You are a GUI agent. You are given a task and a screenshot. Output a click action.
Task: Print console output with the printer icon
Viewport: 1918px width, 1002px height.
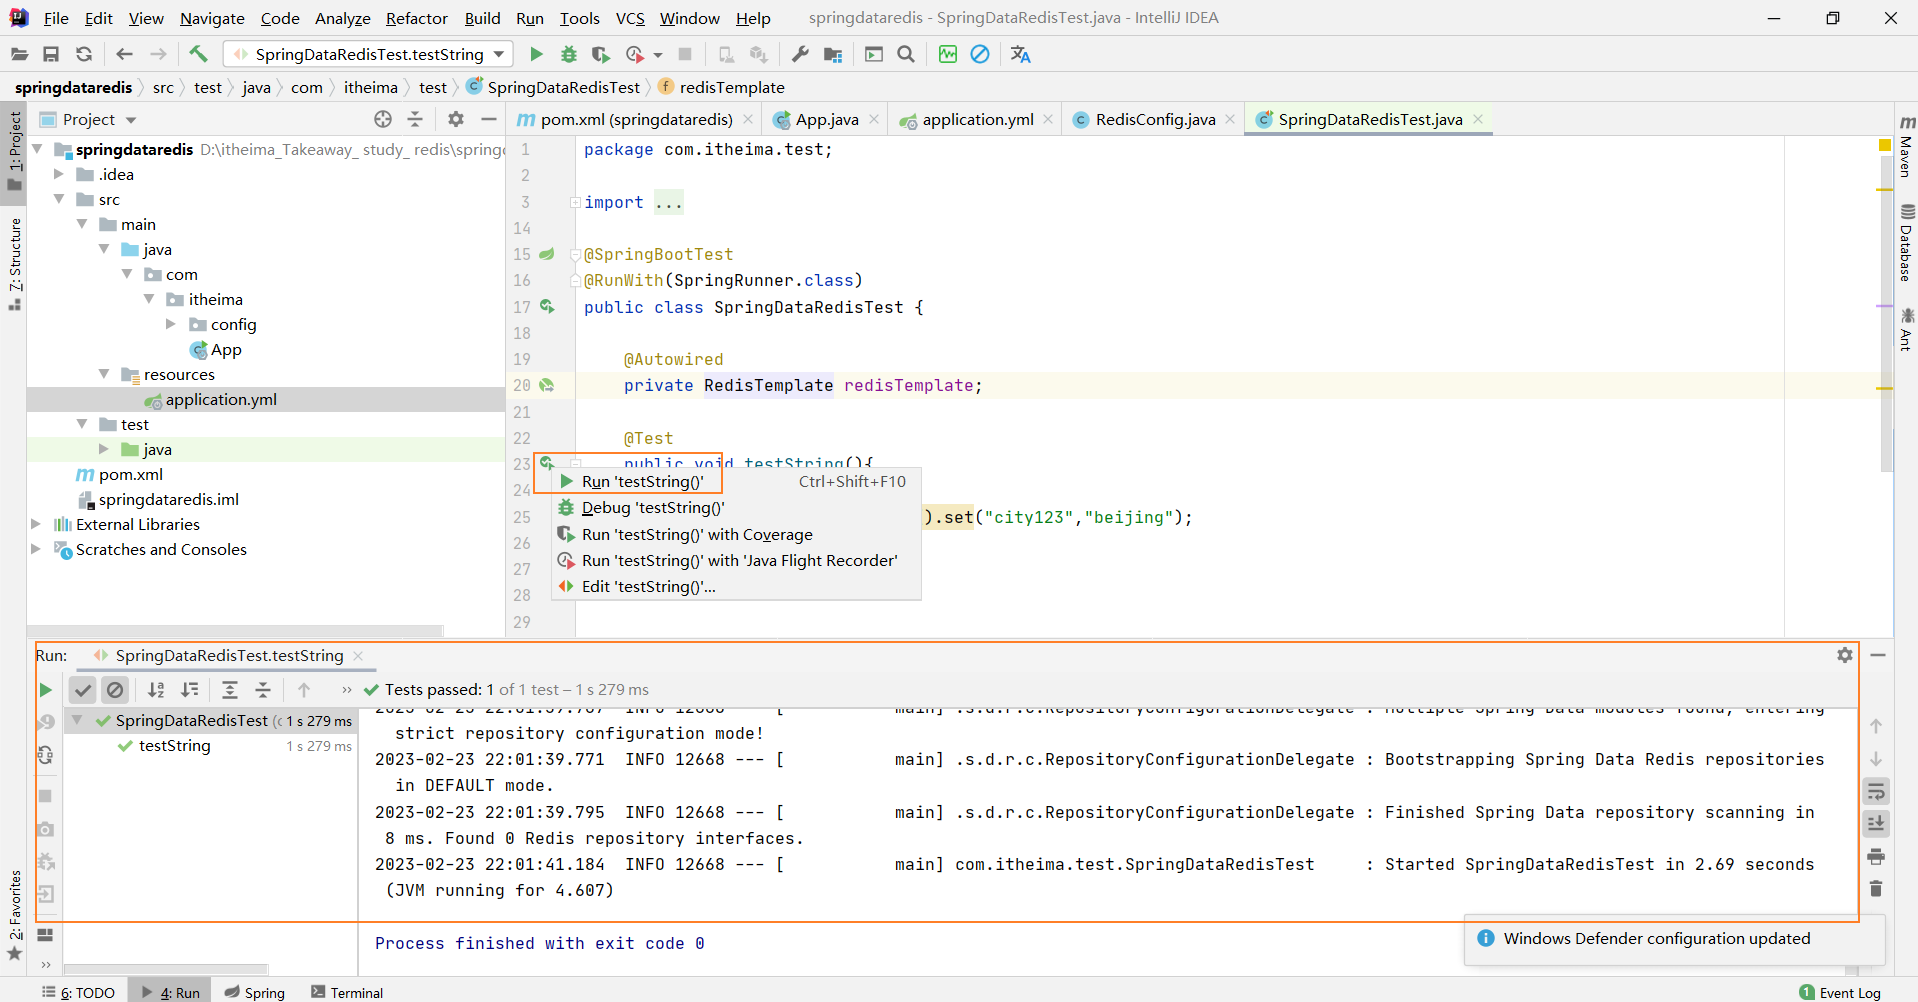click(1876, 856)
